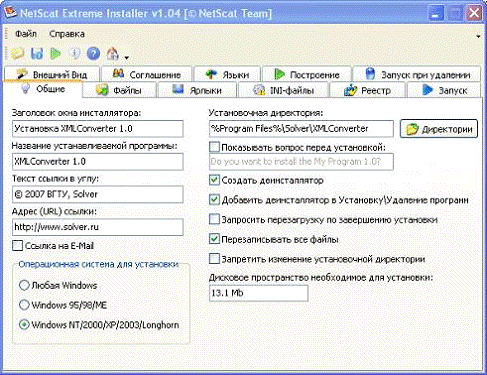Open the Файл menu

point(26,34)
